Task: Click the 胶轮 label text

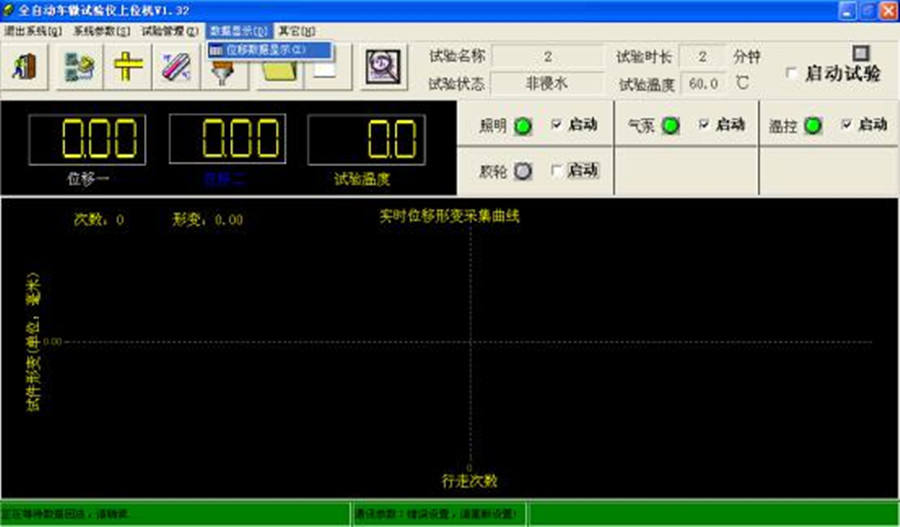Action: (x=493, y=171)
